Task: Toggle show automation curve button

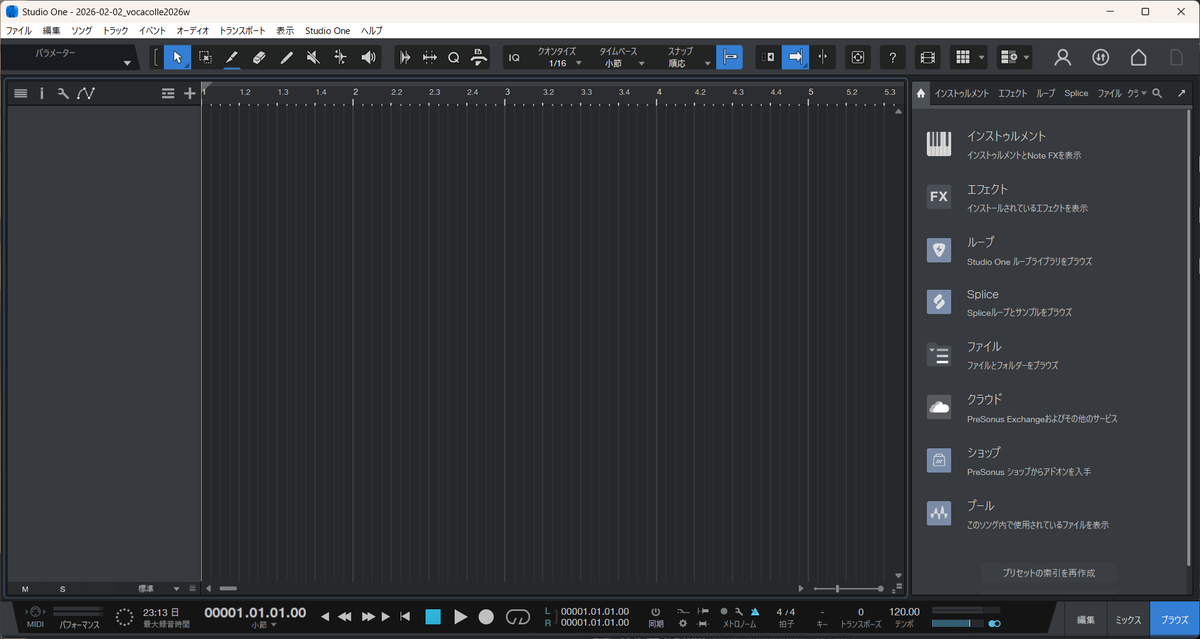Action: pos(86,93)
